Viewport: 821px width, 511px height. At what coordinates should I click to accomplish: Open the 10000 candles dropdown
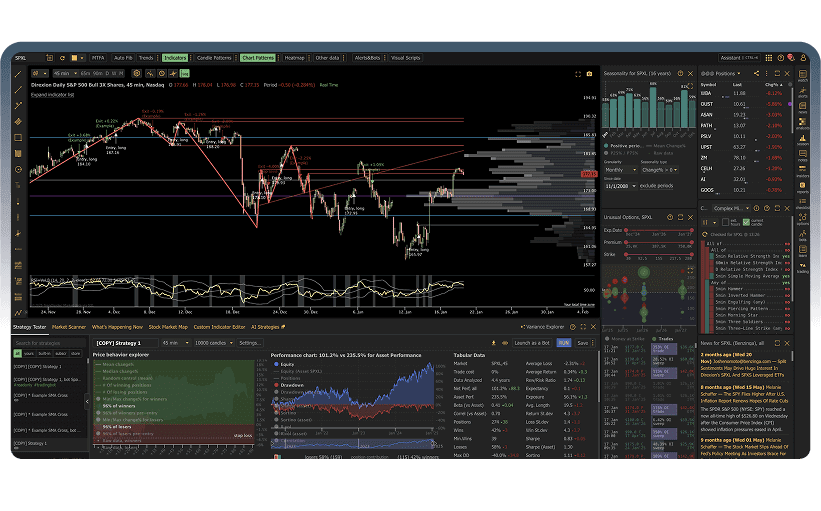tap(214, 343)
